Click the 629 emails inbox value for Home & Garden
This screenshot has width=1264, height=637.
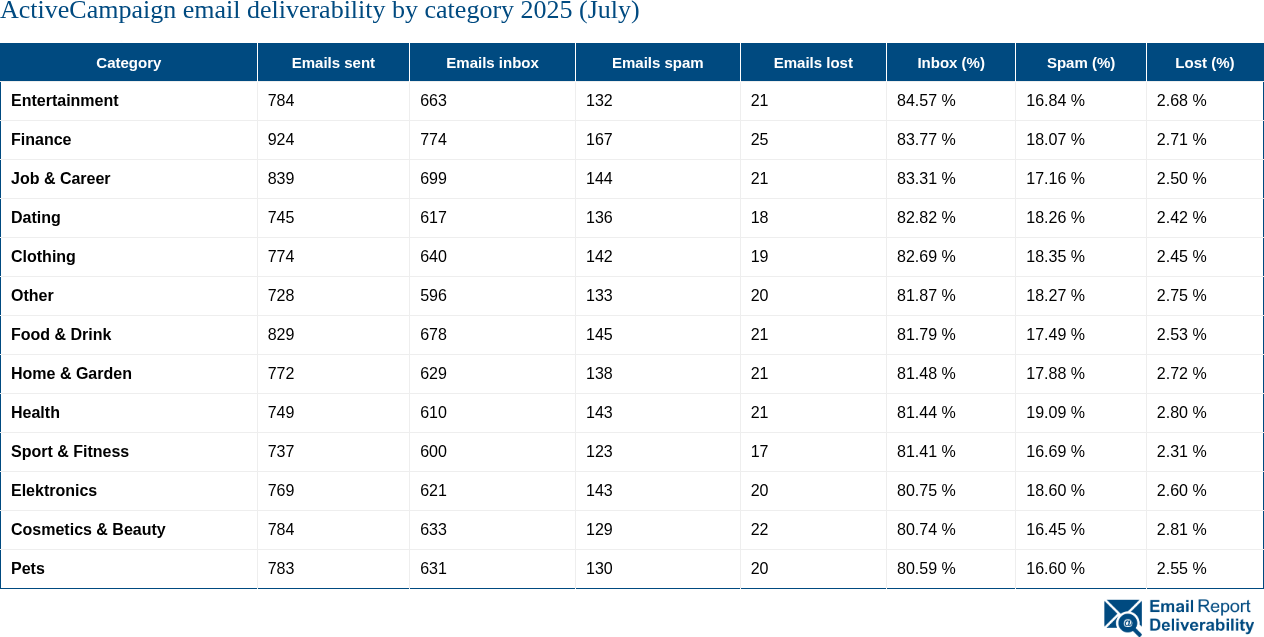(433, 374)
